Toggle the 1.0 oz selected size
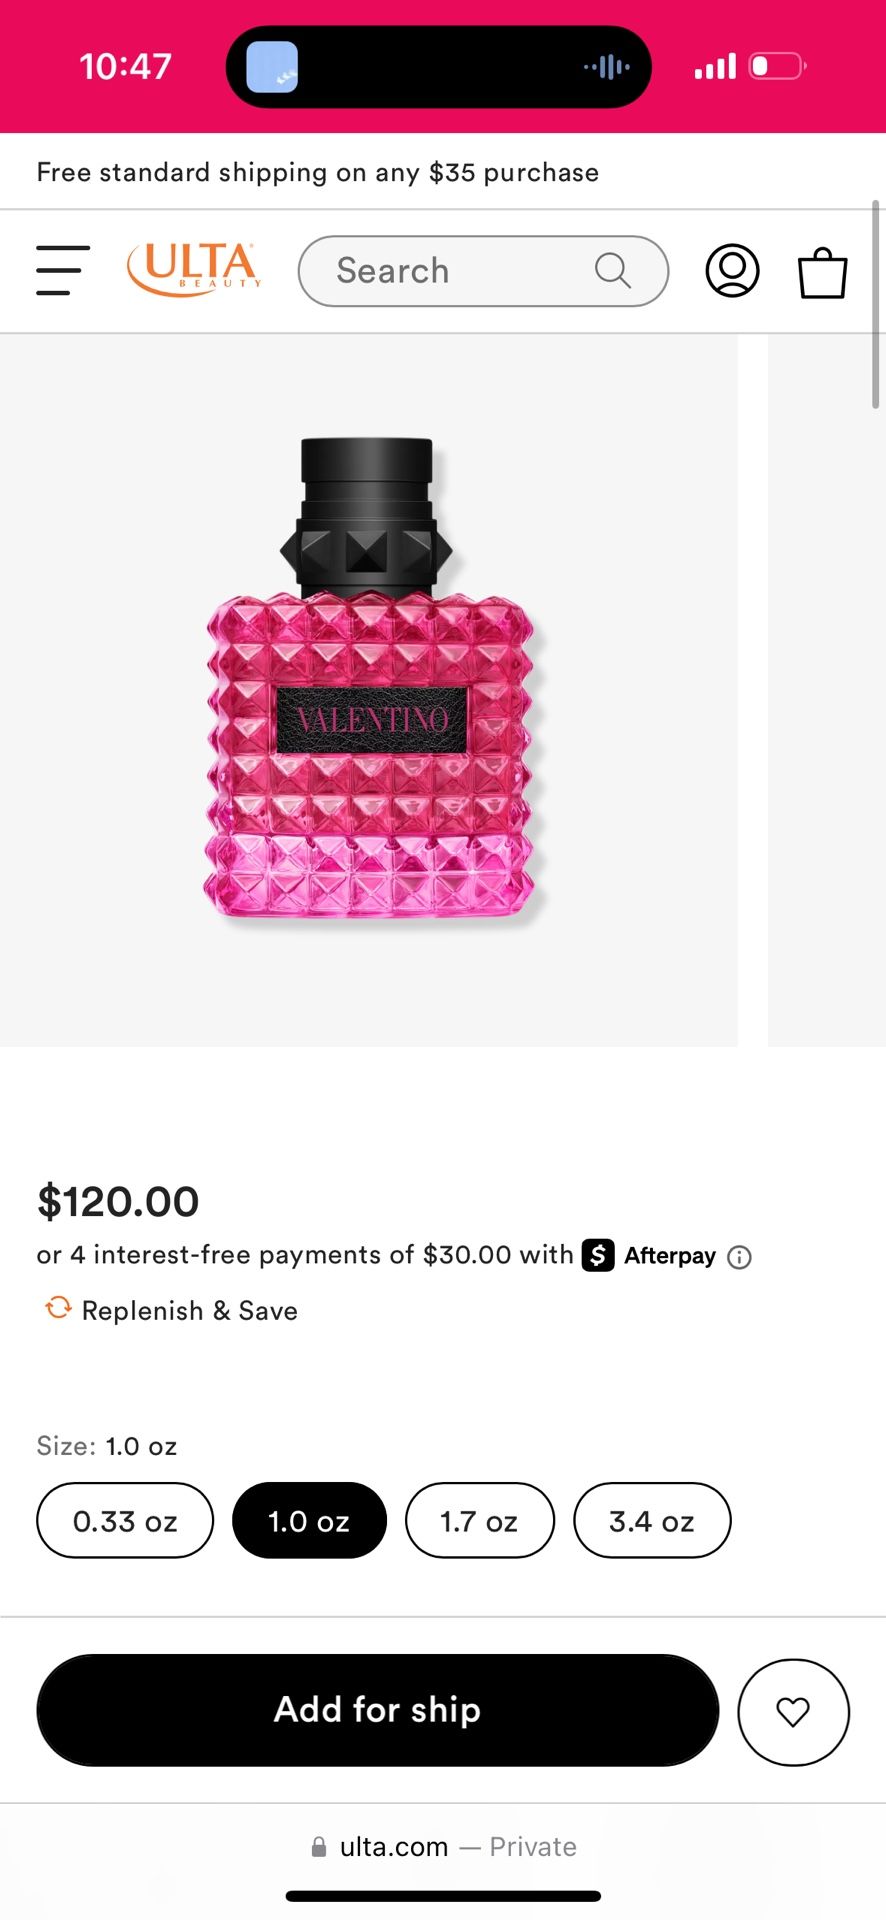 [x=309, y=1520]
